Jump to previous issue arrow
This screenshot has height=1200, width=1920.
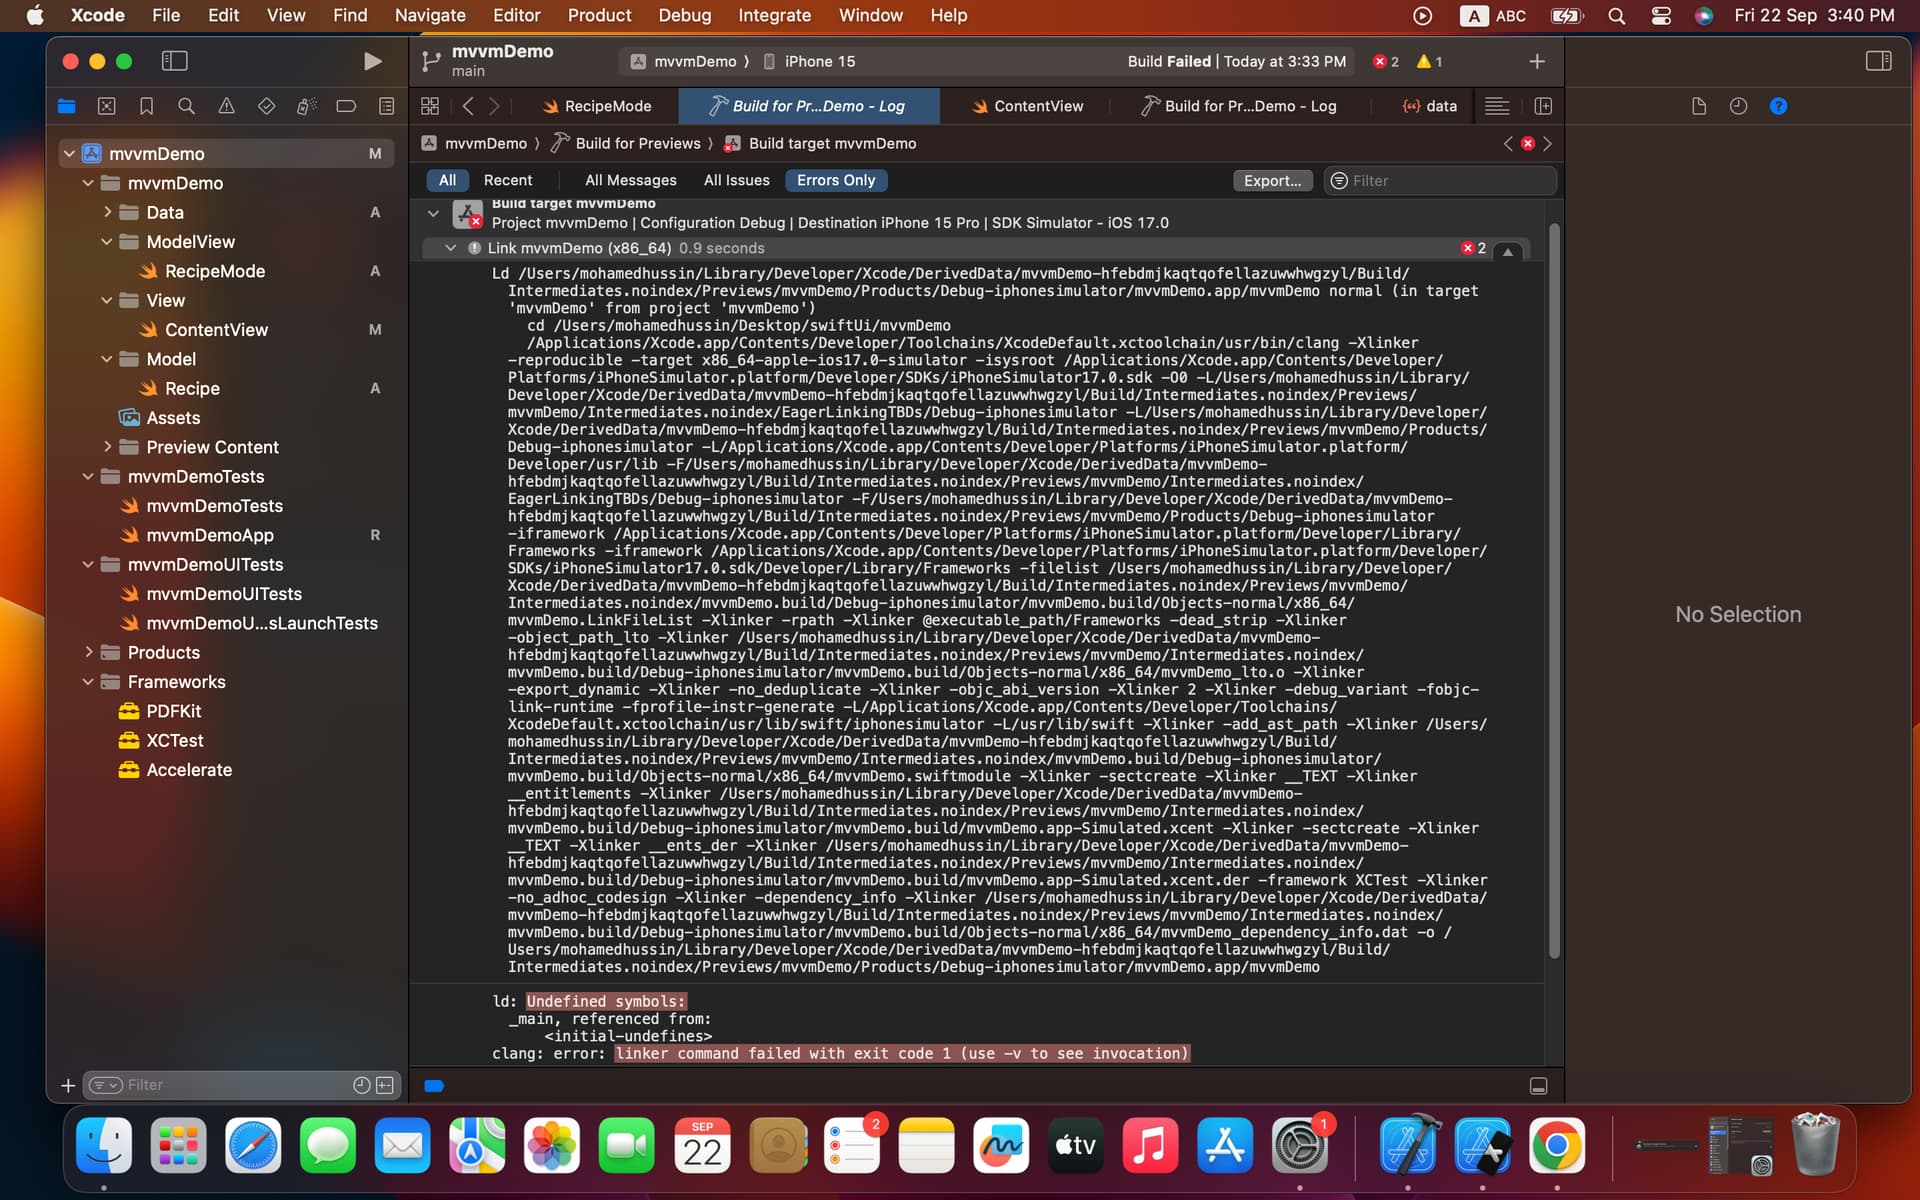pos(1508,143)
